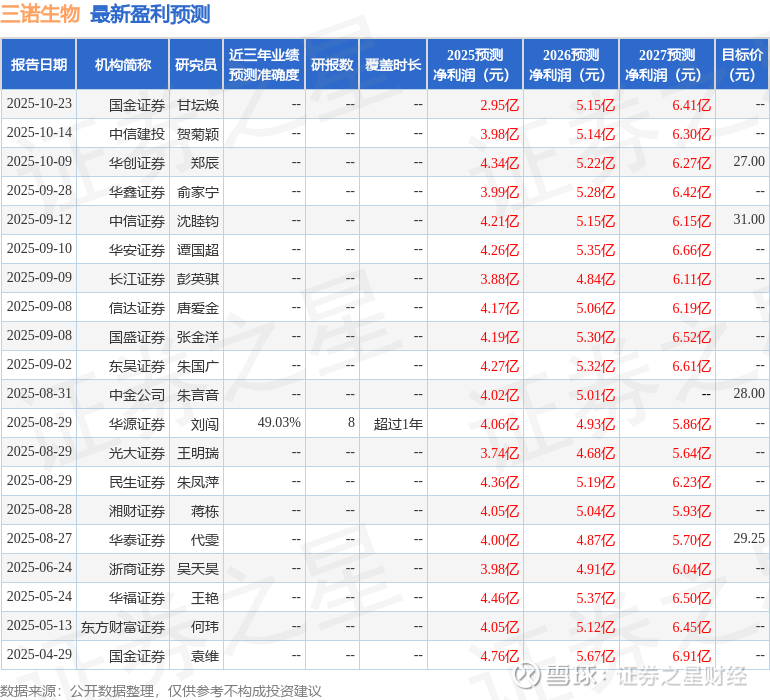Click the 三诺生物 title text

[x=40, y=14]
